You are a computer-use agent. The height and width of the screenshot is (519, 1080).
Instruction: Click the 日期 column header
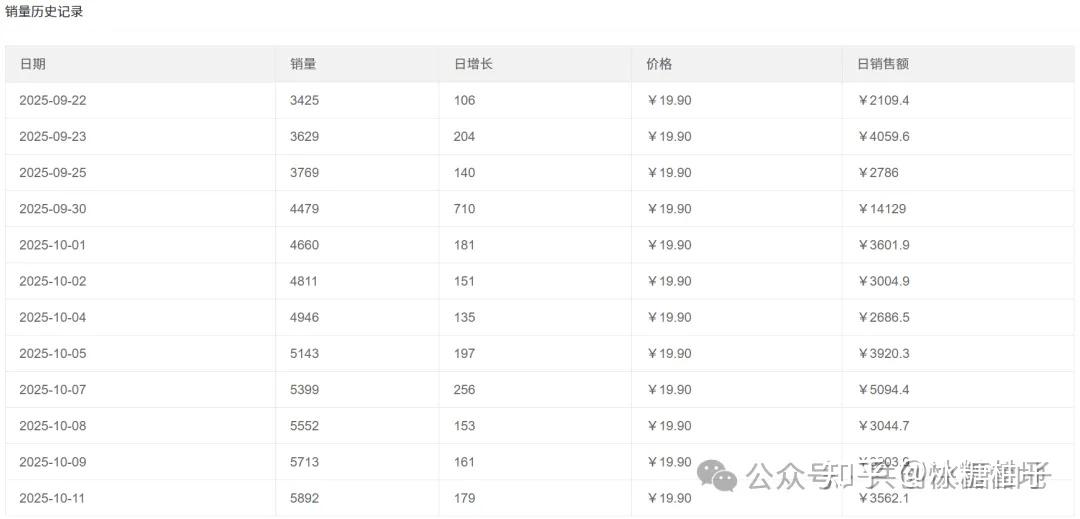pos(33,64)
